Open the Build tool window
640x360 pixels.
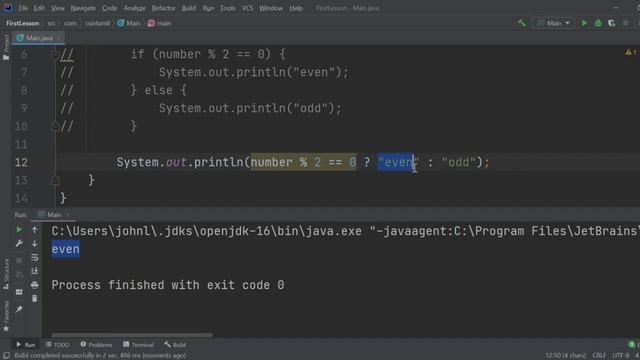click(x=175, y=345)
